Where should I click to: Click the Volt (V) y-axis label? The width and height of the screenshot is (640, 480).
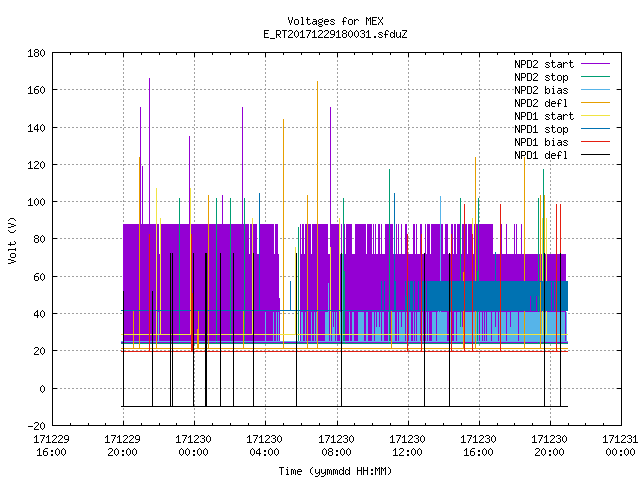[12, 240]
